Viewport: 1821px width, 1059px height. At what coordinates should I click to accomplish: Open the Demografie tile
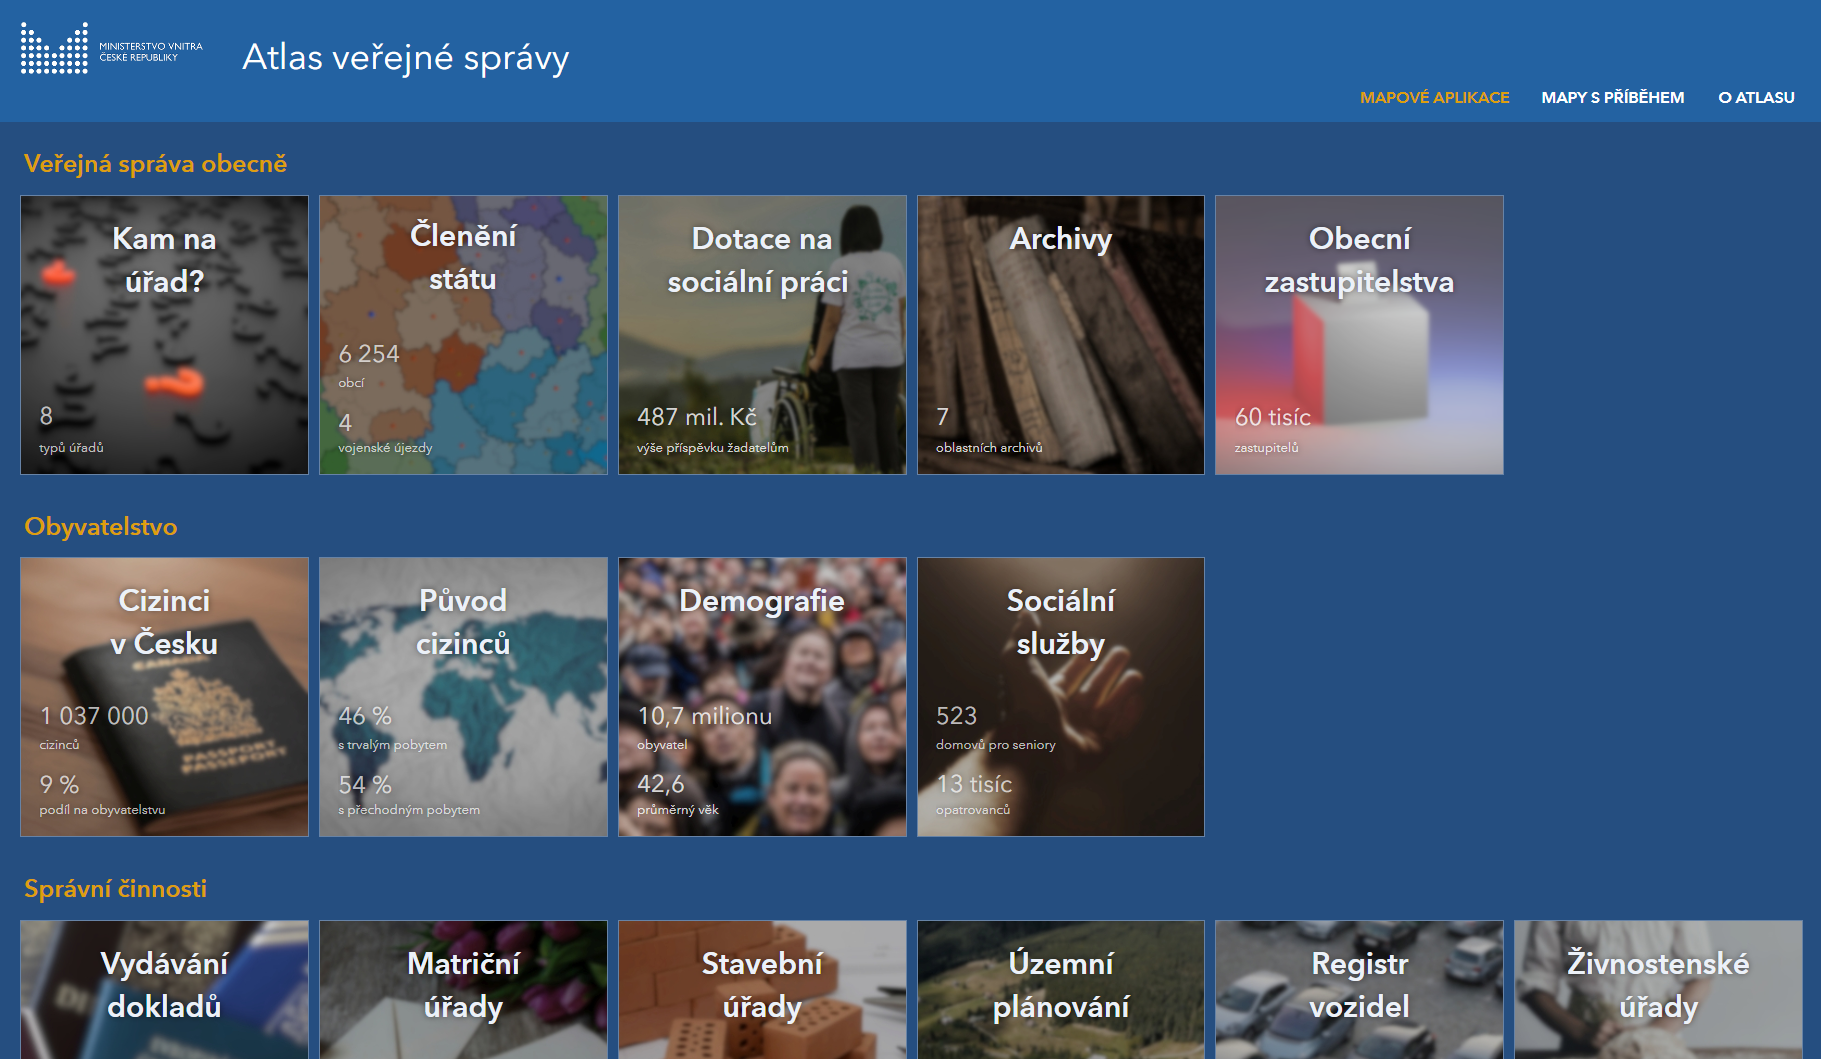click(x=762, y=697)
